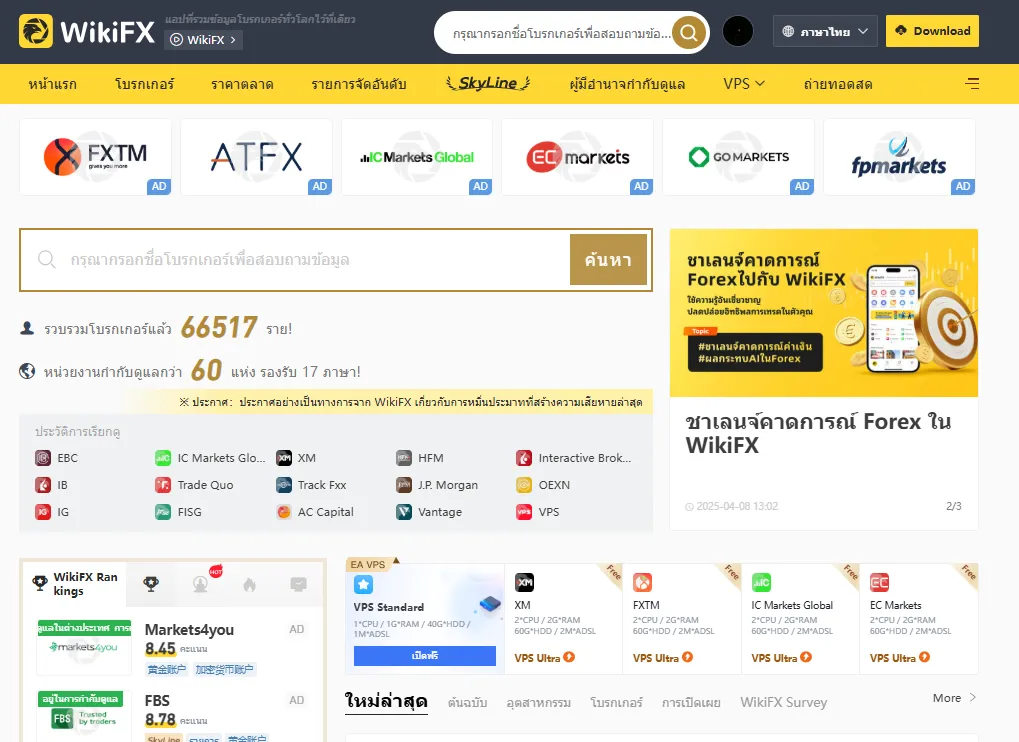
Task: Expand the VPS menu in navigation bar
Action: (743, 84)
